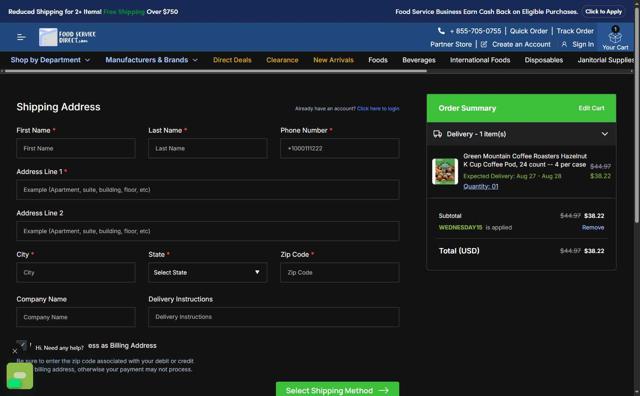Click the Delivery Instructions field
Image resolution: width=640 pixels, height=396 pixels.
[274, 317]
